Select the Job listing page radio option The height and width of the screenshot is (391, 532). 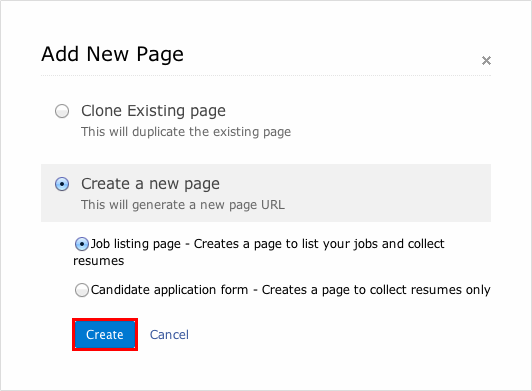click(82, 244)
